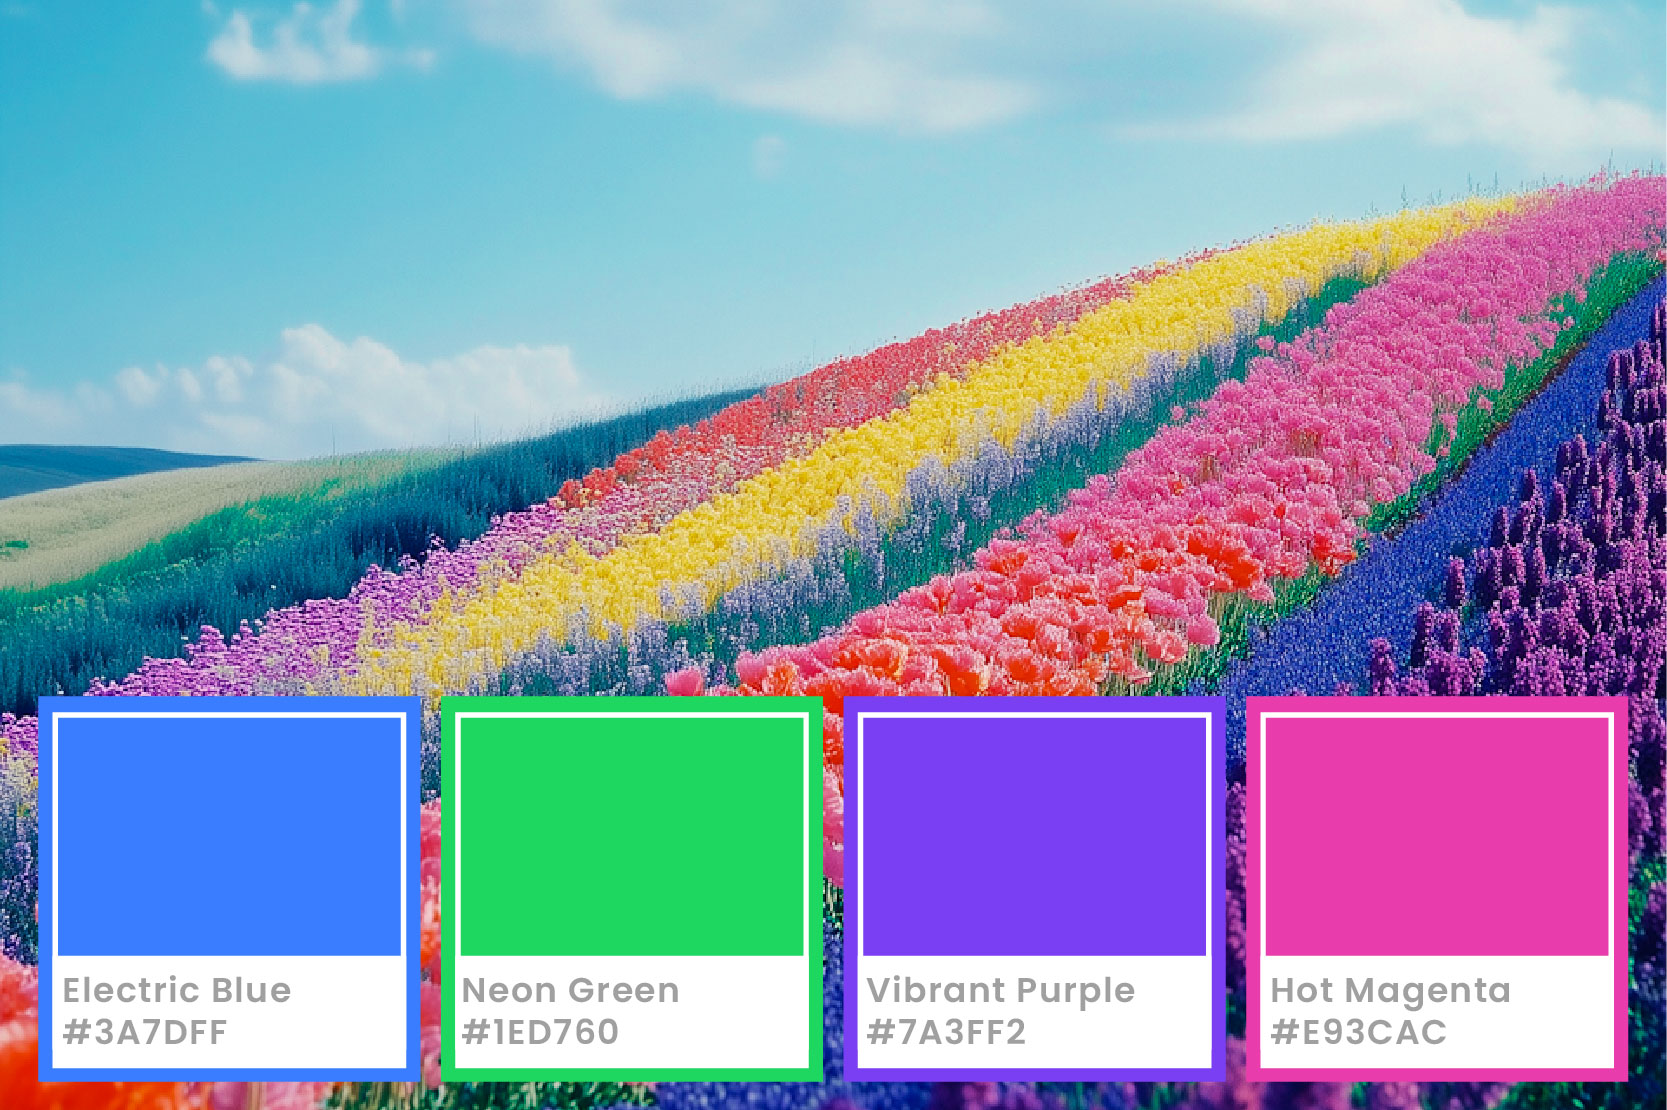Click the #3A7DFF hex code
This screenshot has height=1110, width=1667.
(145, 1032)
